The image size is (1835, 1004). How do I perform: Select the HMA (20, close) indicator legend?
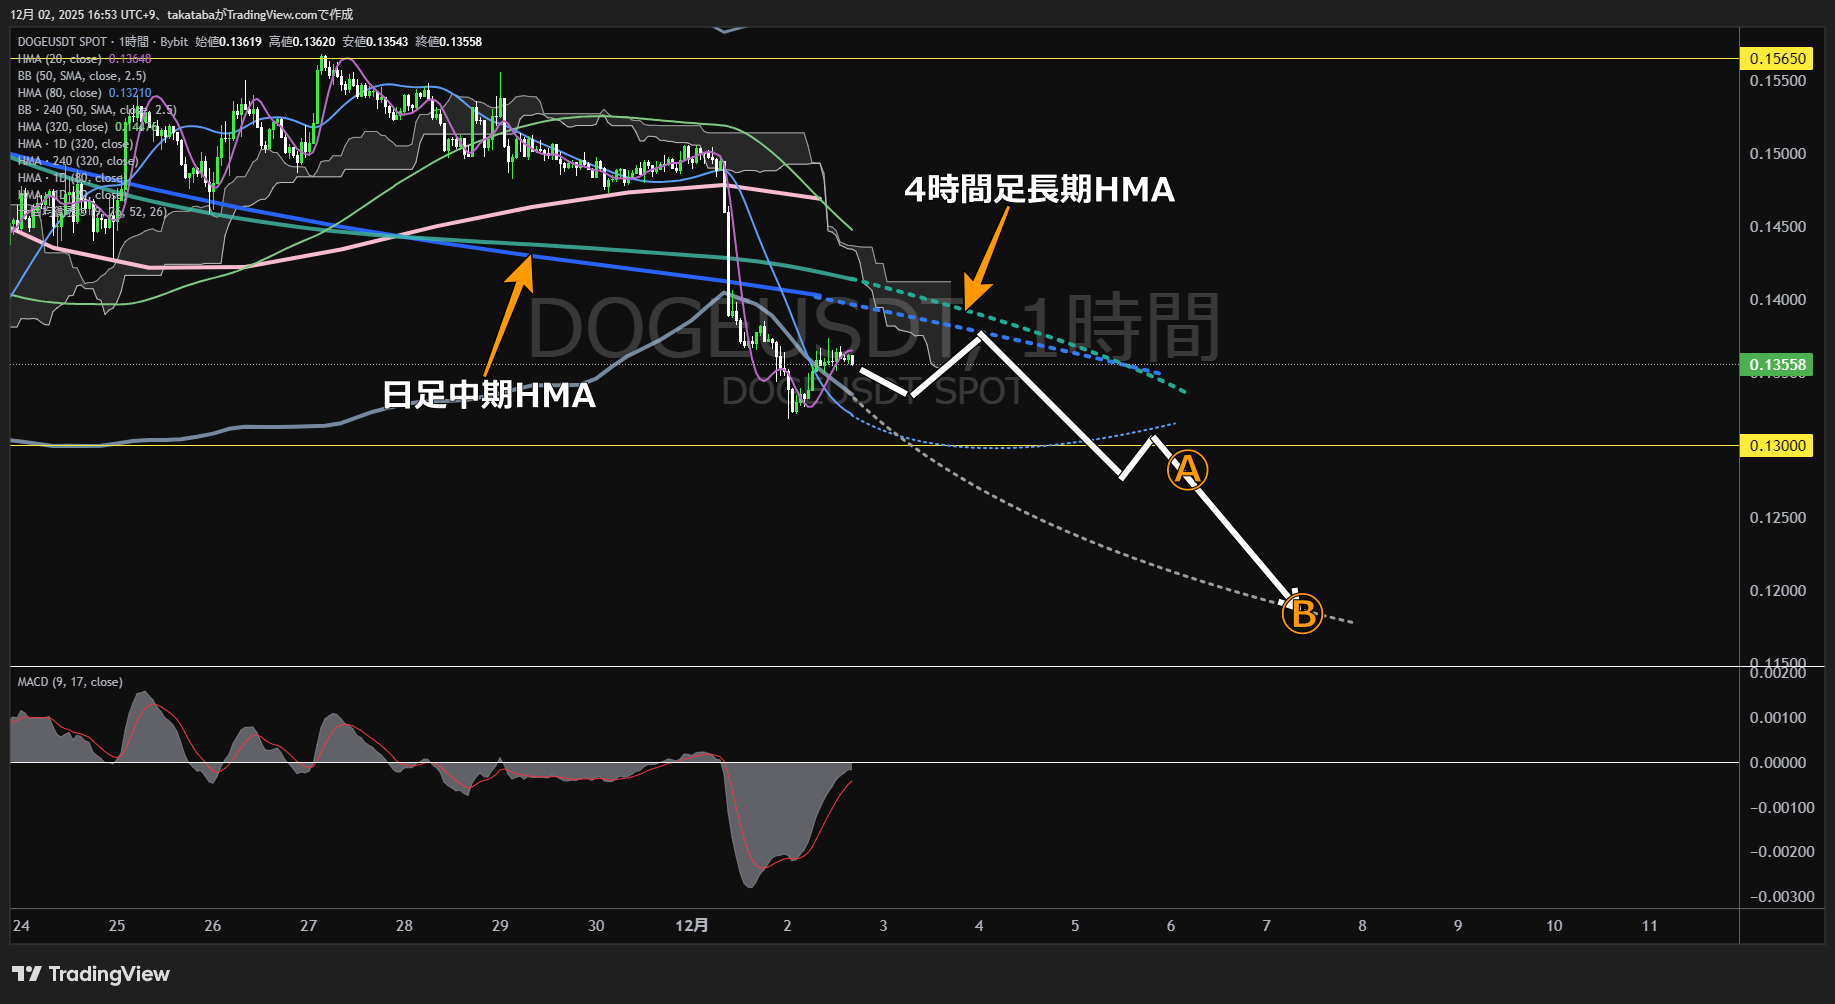point(60,59)
